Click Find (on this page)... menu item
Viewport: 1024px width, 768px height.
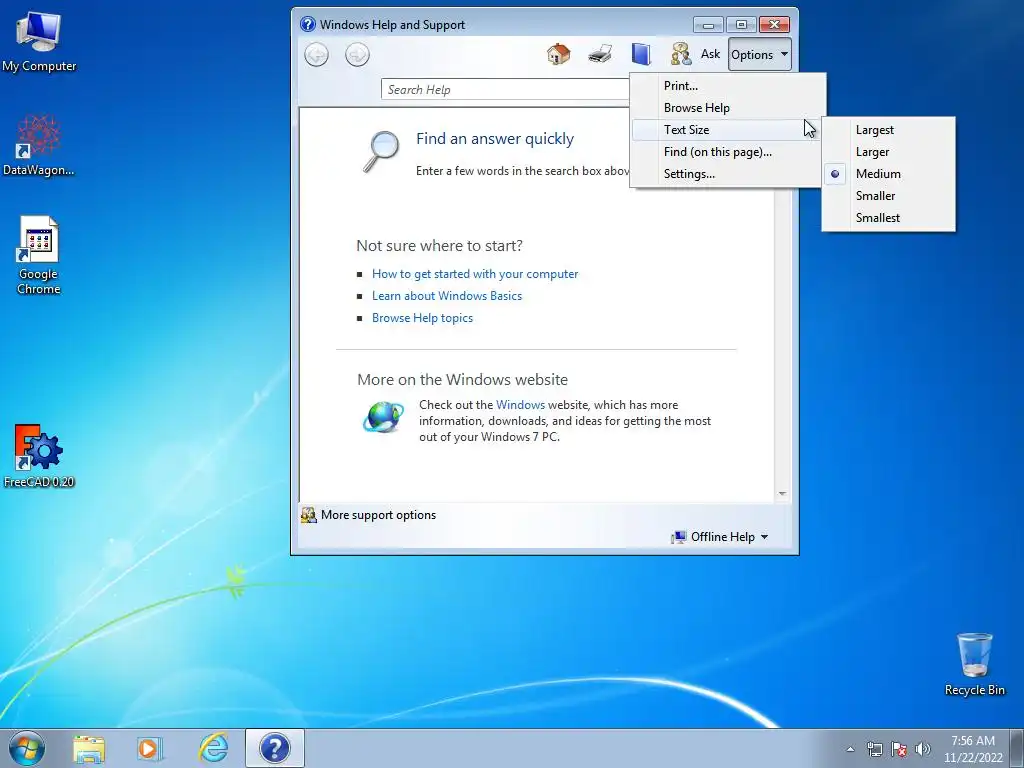point(726,152)
